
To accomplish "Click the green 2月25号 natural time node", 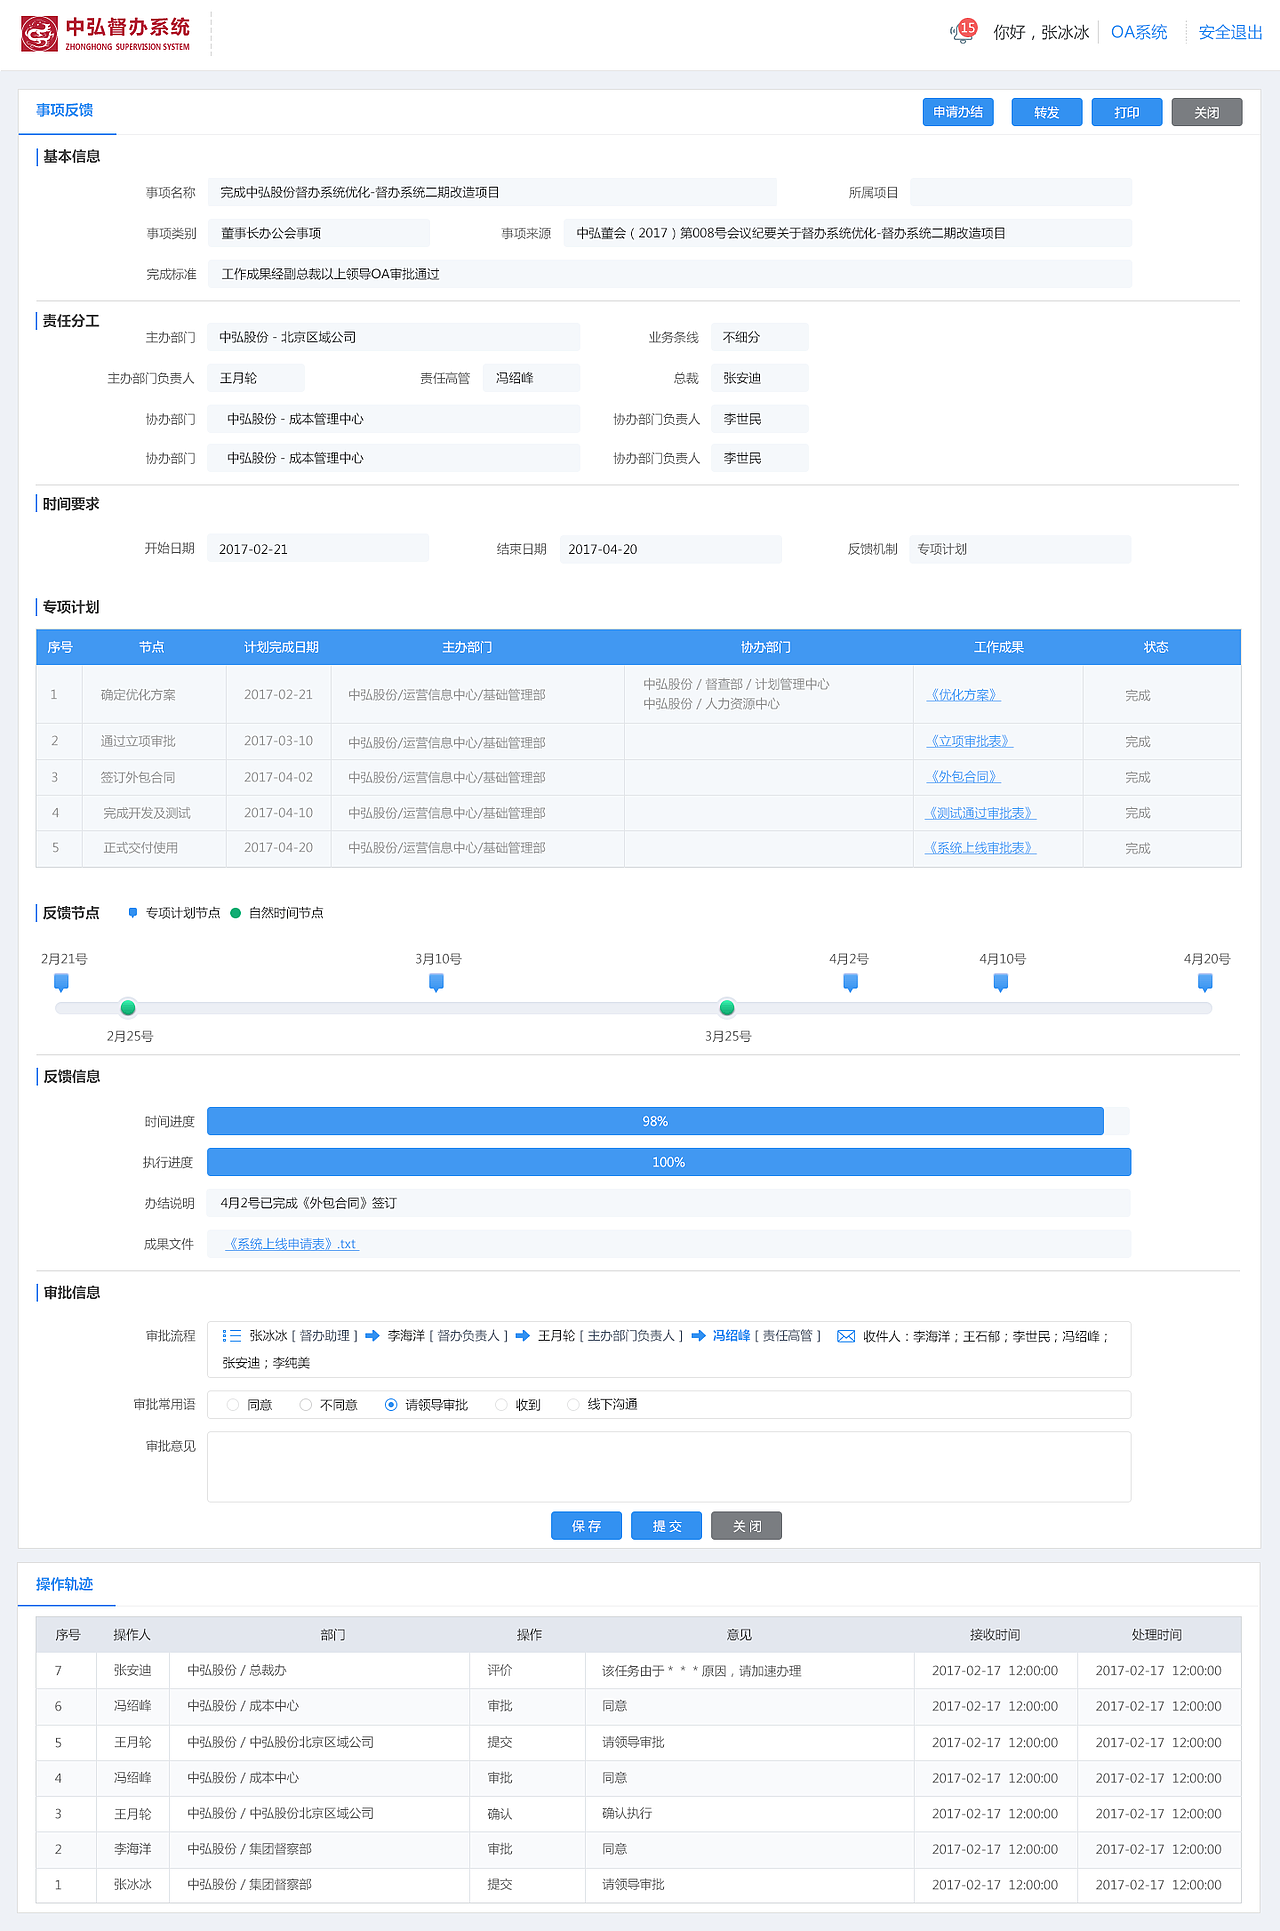I will click(128, 1008).
